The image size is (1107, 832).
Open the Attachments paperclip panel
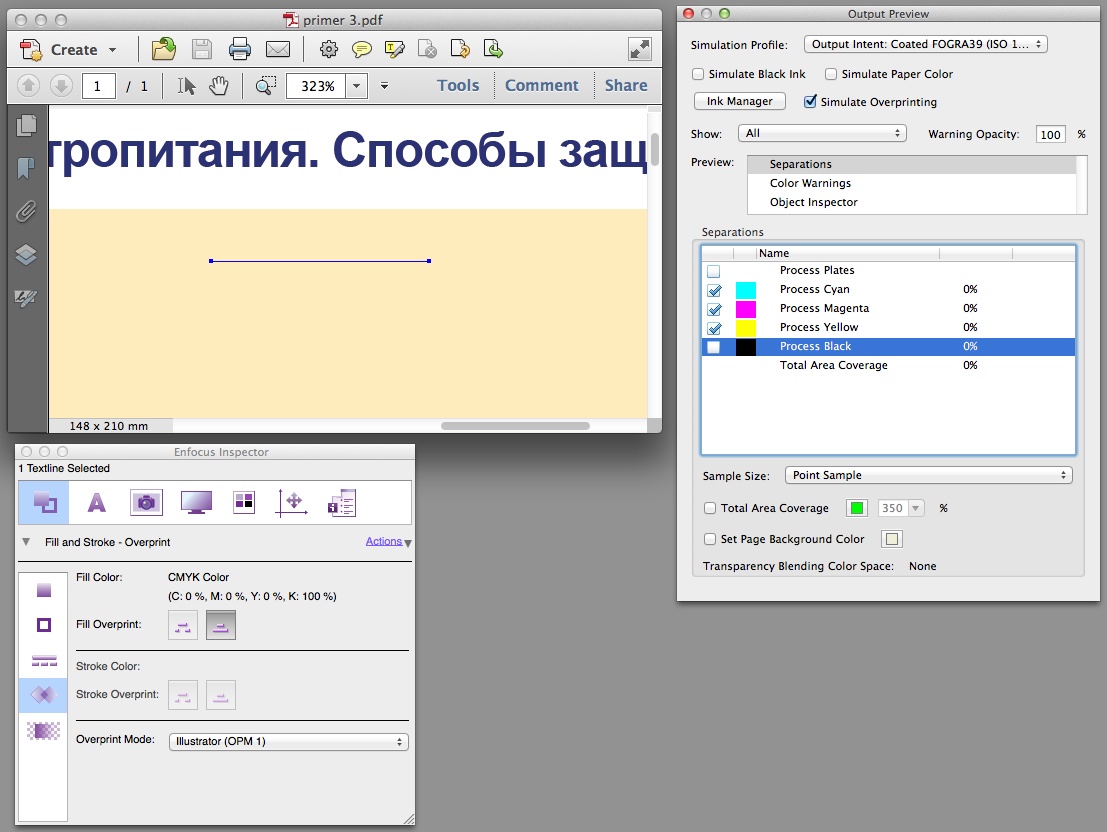(x=26, y=211)
